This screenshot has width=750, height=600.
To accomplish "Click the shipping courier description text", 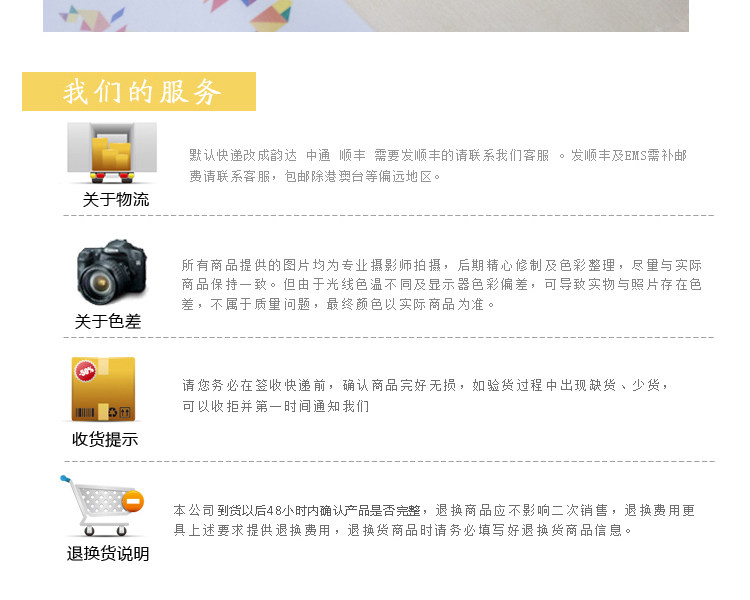I will (438, 166).
